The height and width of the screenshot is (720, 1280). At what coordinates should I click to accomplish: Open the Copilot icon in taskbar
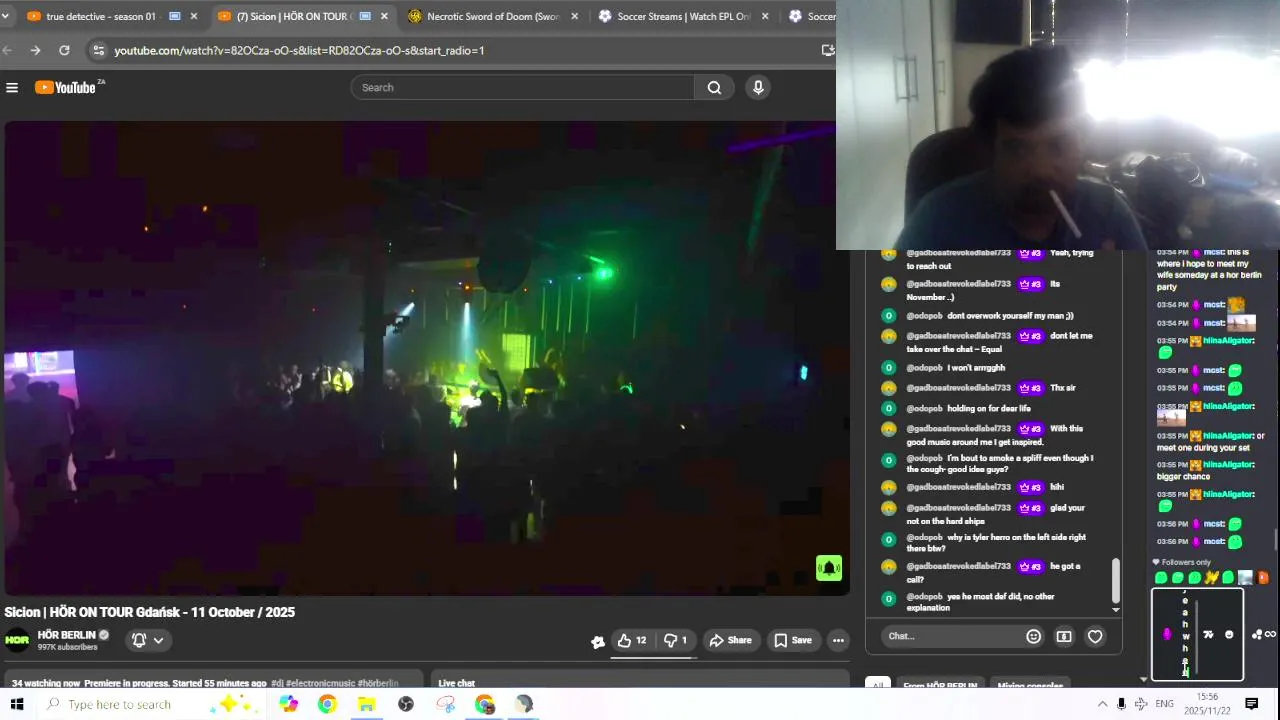tap(288, 704)
